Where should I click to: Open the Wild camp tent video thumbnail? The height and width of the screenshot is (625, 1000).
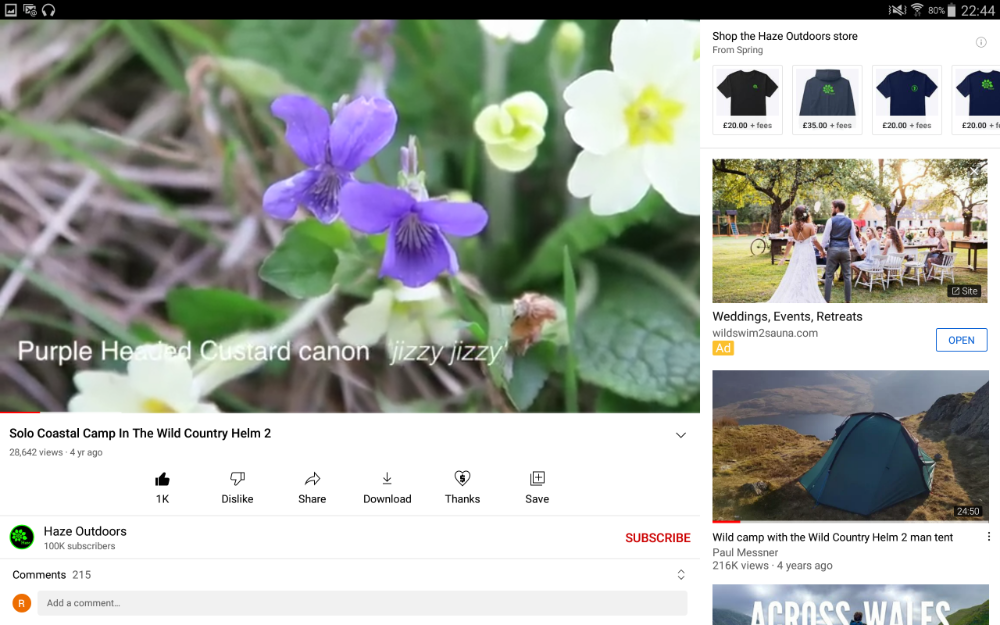(x=850, y=446)
